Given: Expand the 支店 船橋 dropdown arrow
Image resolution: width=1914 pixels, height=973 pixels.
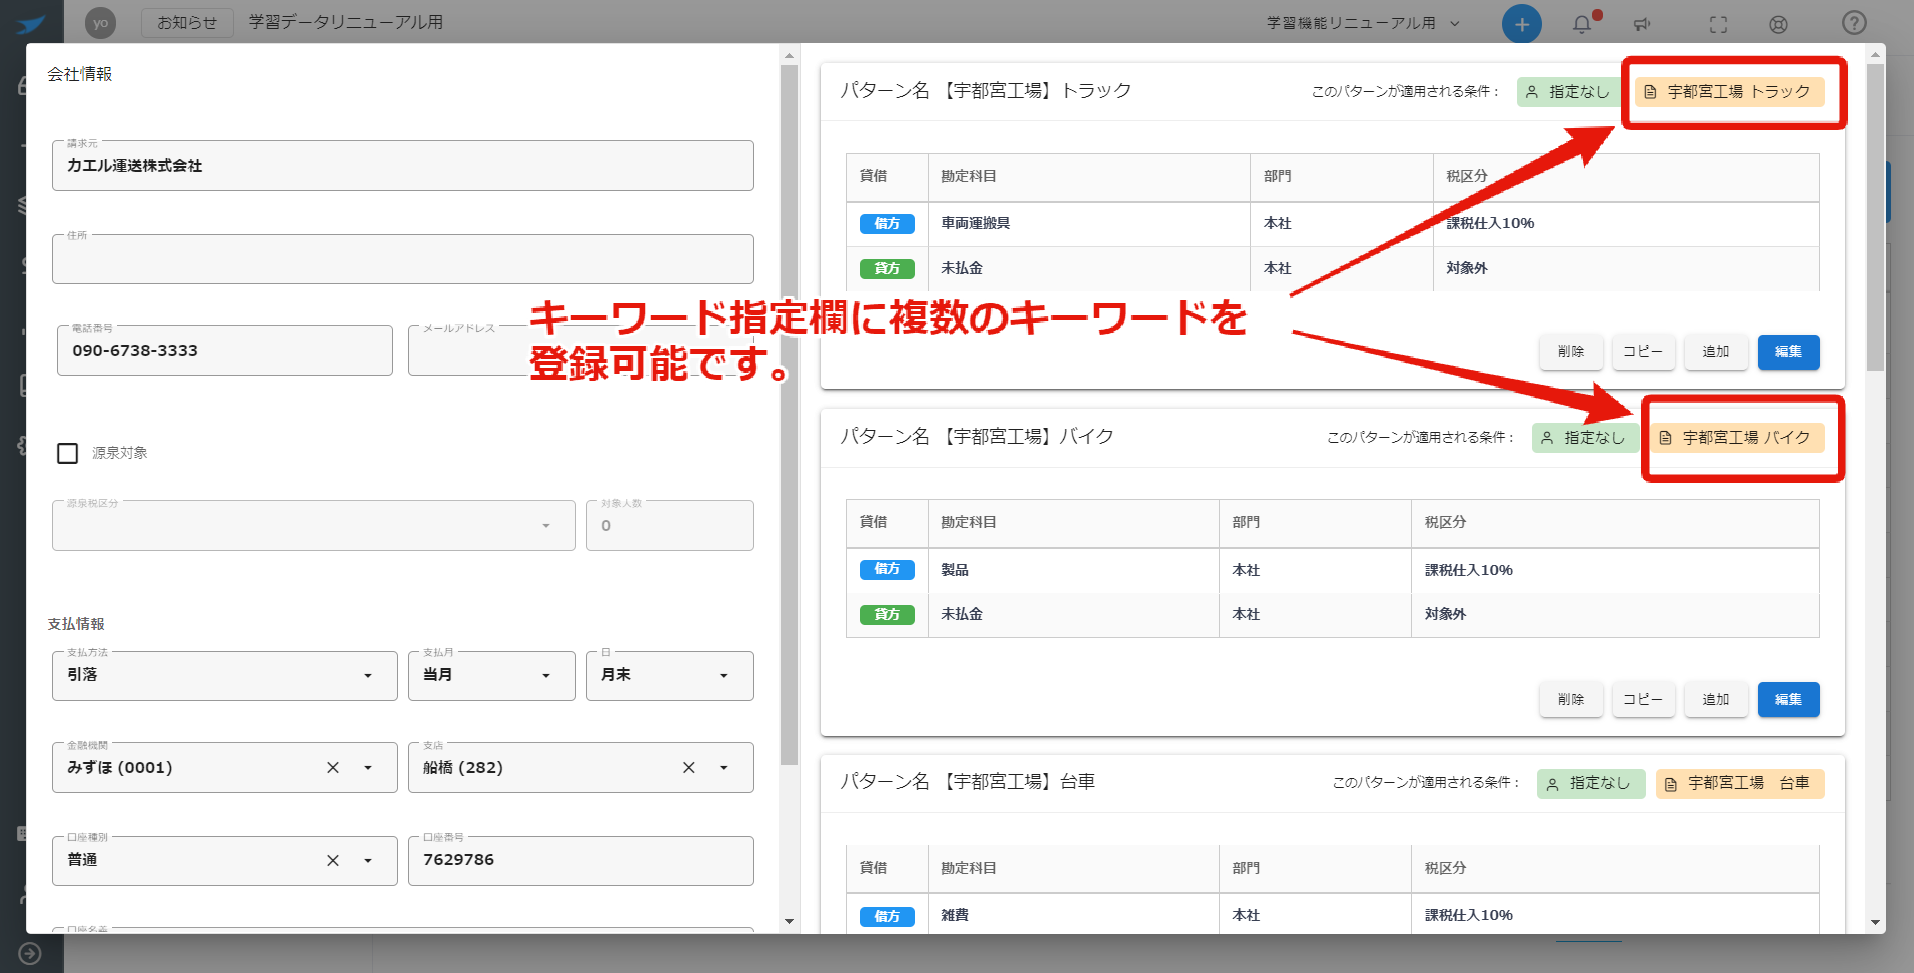Looking at the screenshot, I should [724, 767].
